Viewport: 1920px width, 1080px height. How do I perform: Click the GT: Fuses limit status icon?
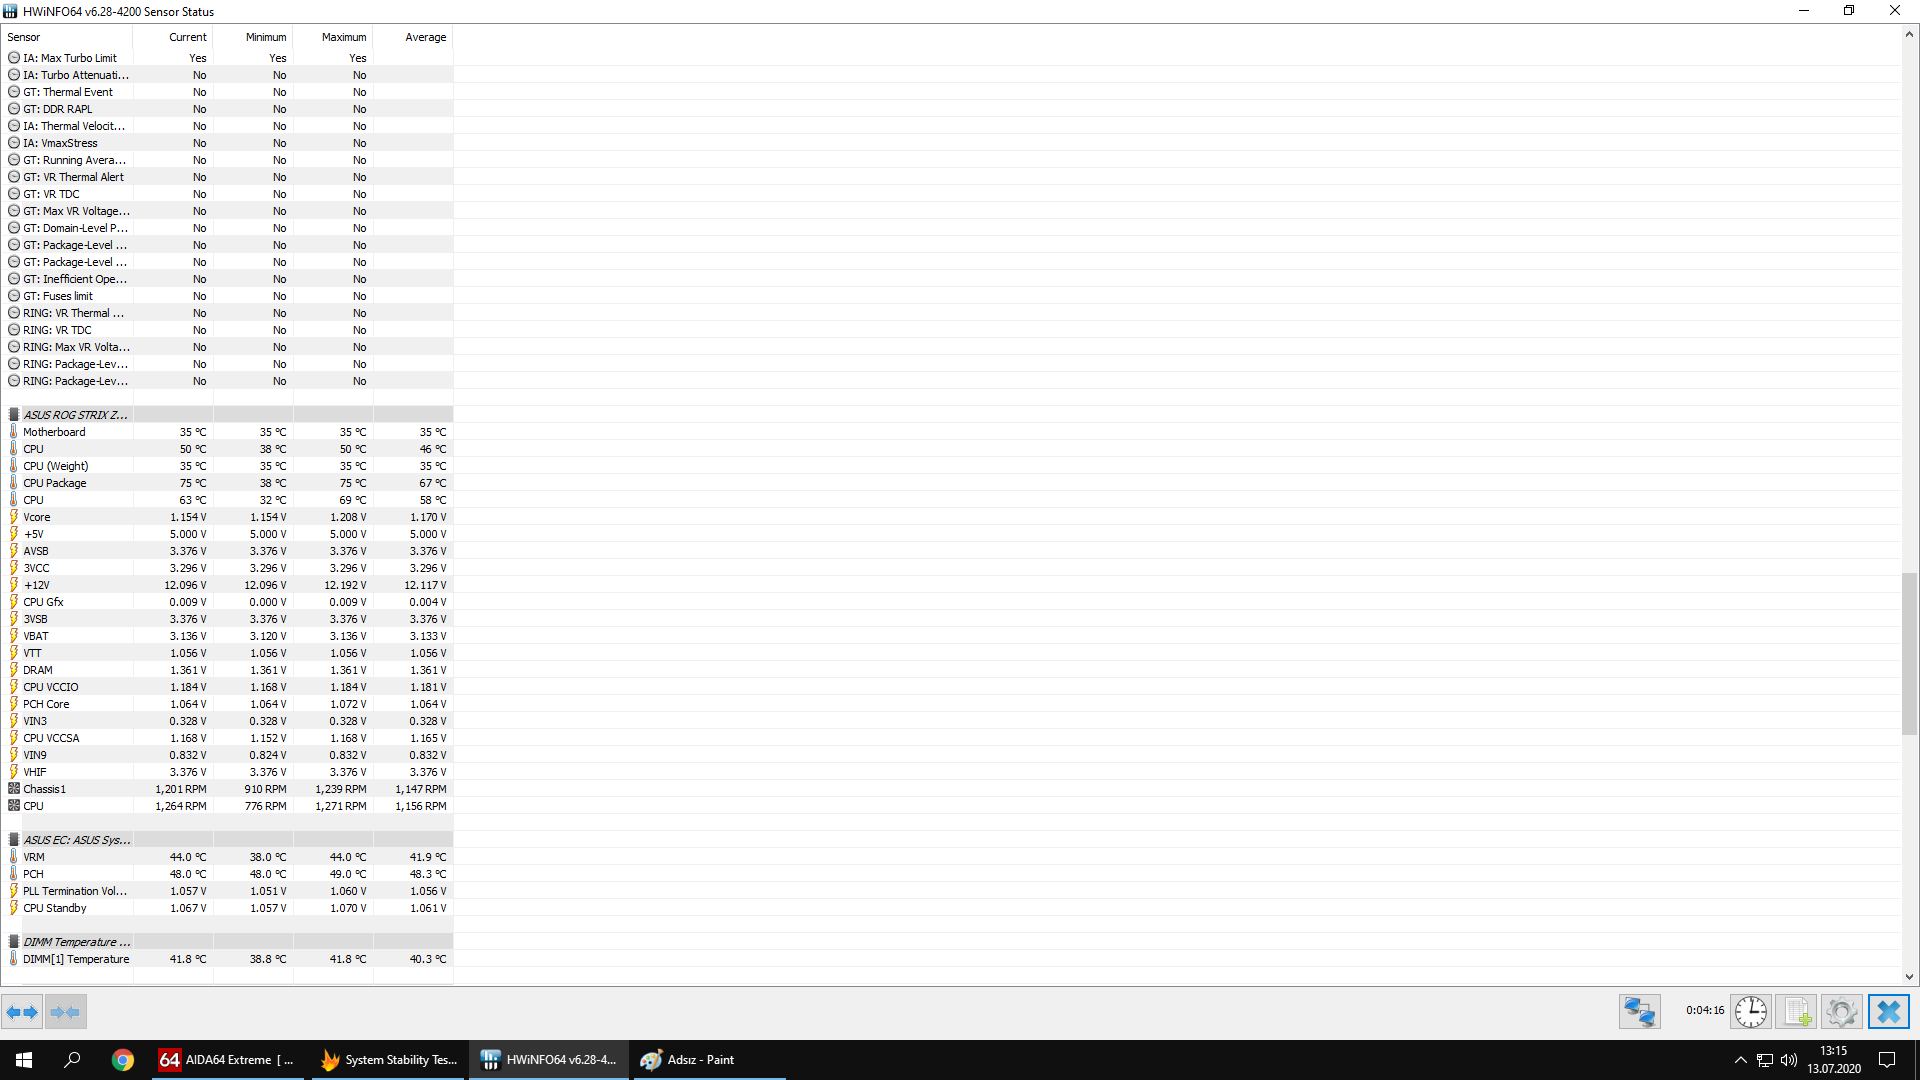coord(14,296)
